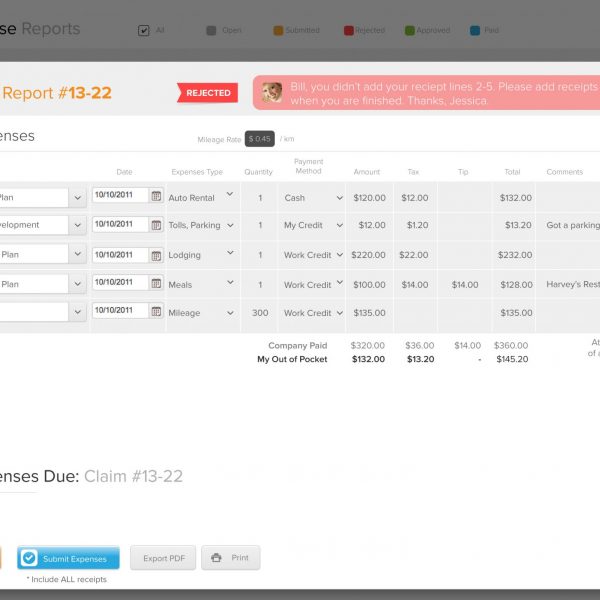Image resolution: width=600 pixels, height=600 pixels.
Task: Click the Report #13-22 title
Action: coord(57,93)
